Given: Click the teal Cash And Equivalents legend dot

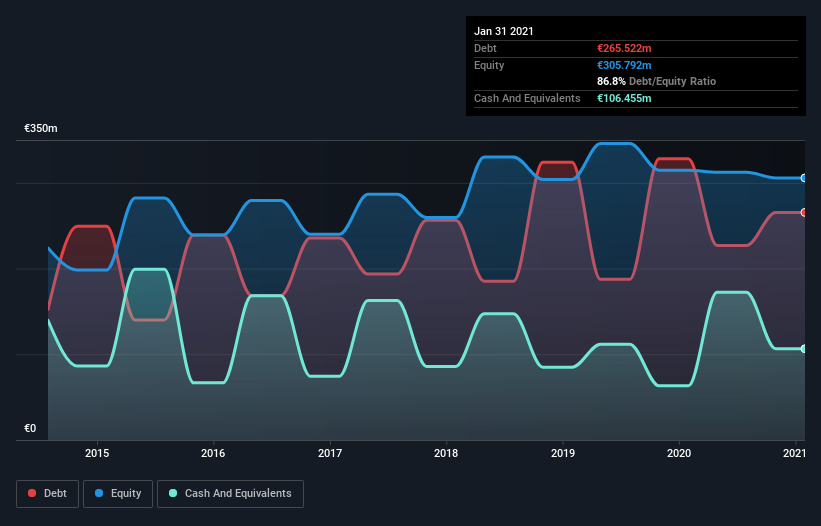Looking at the screenshot, I should [173, 493].
